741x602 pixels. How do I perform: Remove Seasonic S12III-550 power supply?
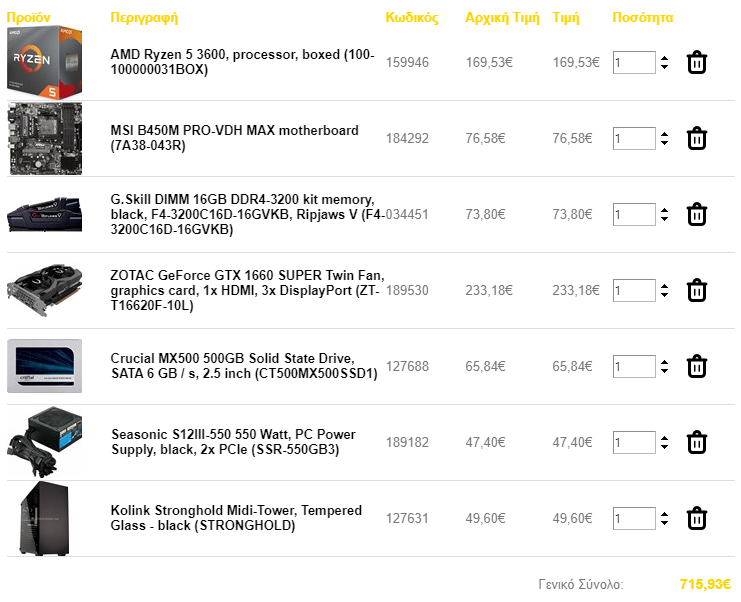697,443
